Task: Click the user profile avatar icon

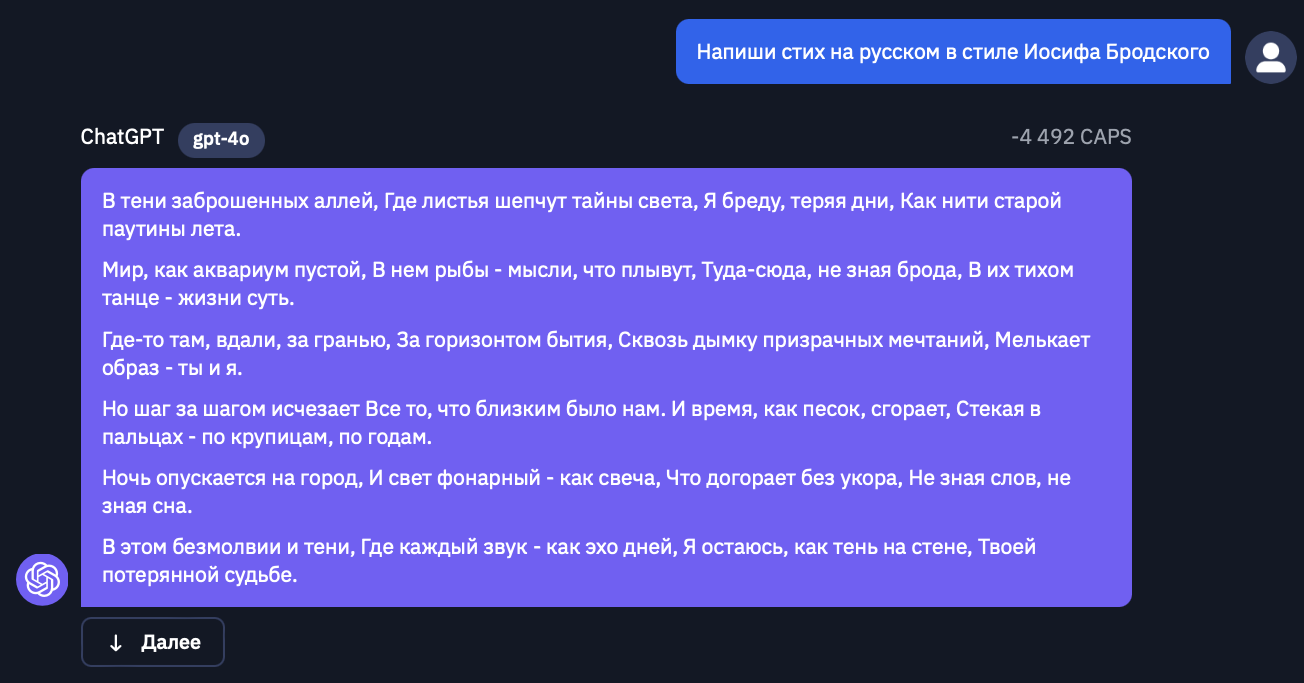Action: [x=1270, y=57]
